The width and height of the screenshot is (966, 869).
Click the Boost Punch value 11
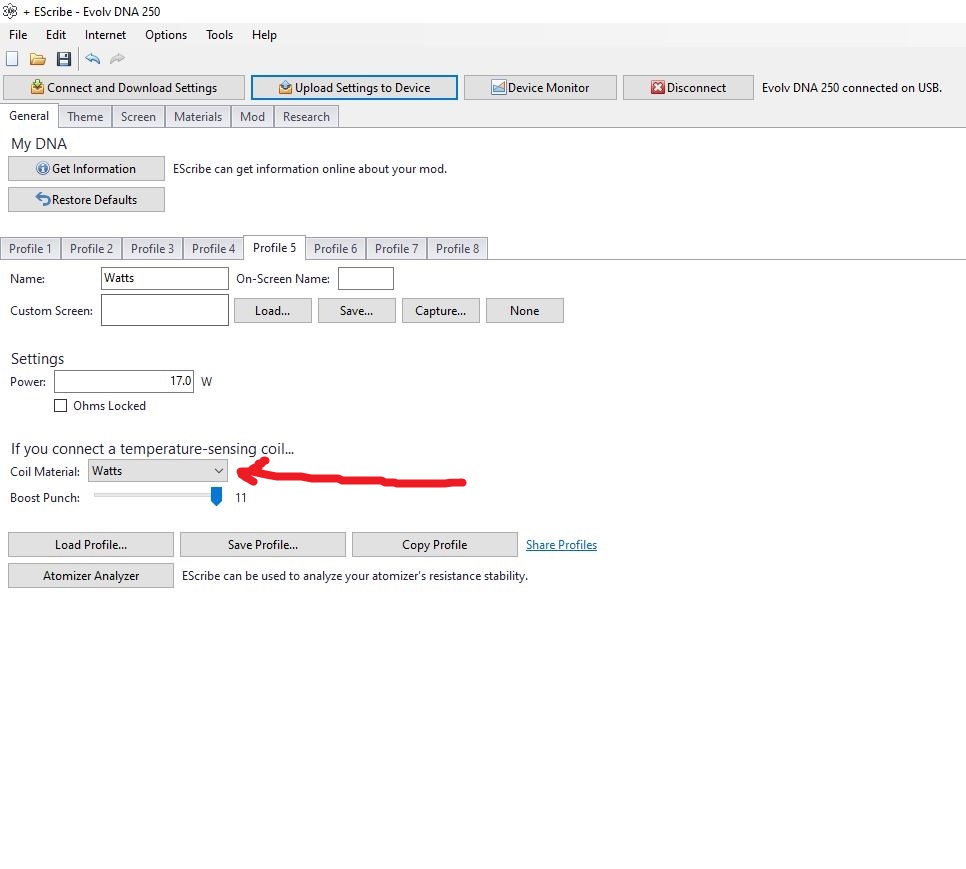[x=241, y=498]
